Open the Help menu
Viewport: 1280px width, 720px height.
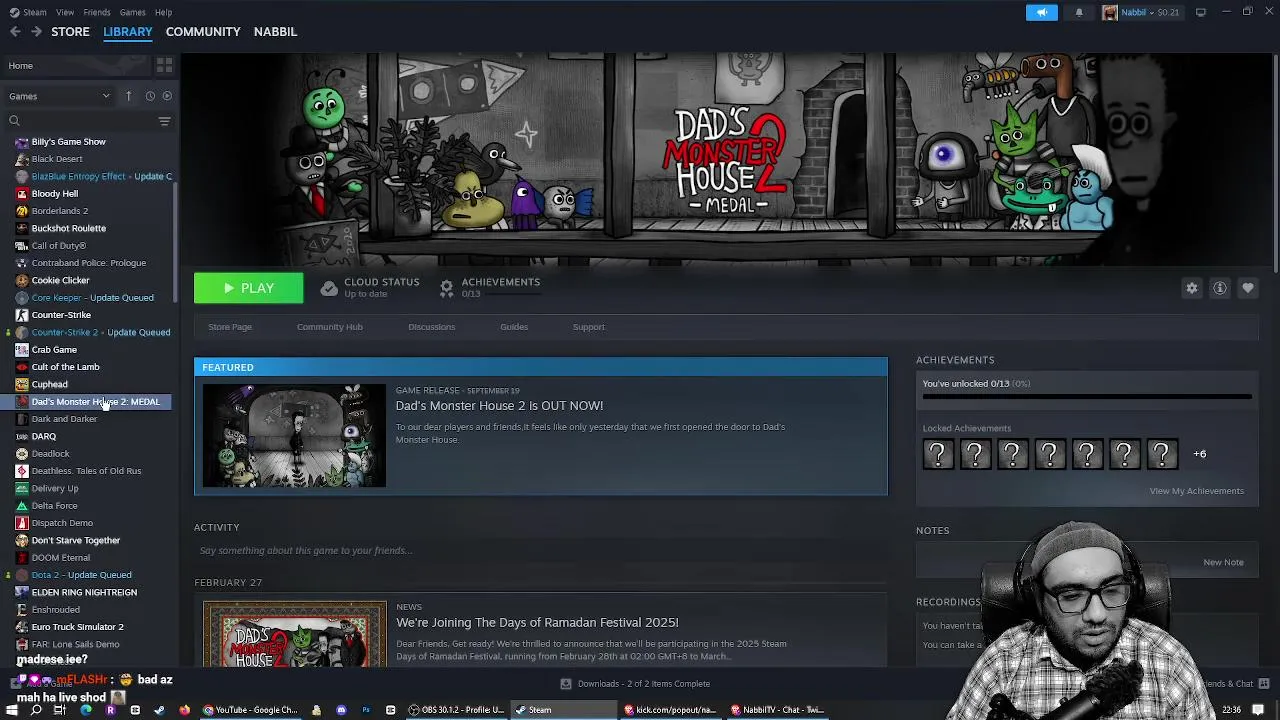pyautogui.click(x=163, y=12)
